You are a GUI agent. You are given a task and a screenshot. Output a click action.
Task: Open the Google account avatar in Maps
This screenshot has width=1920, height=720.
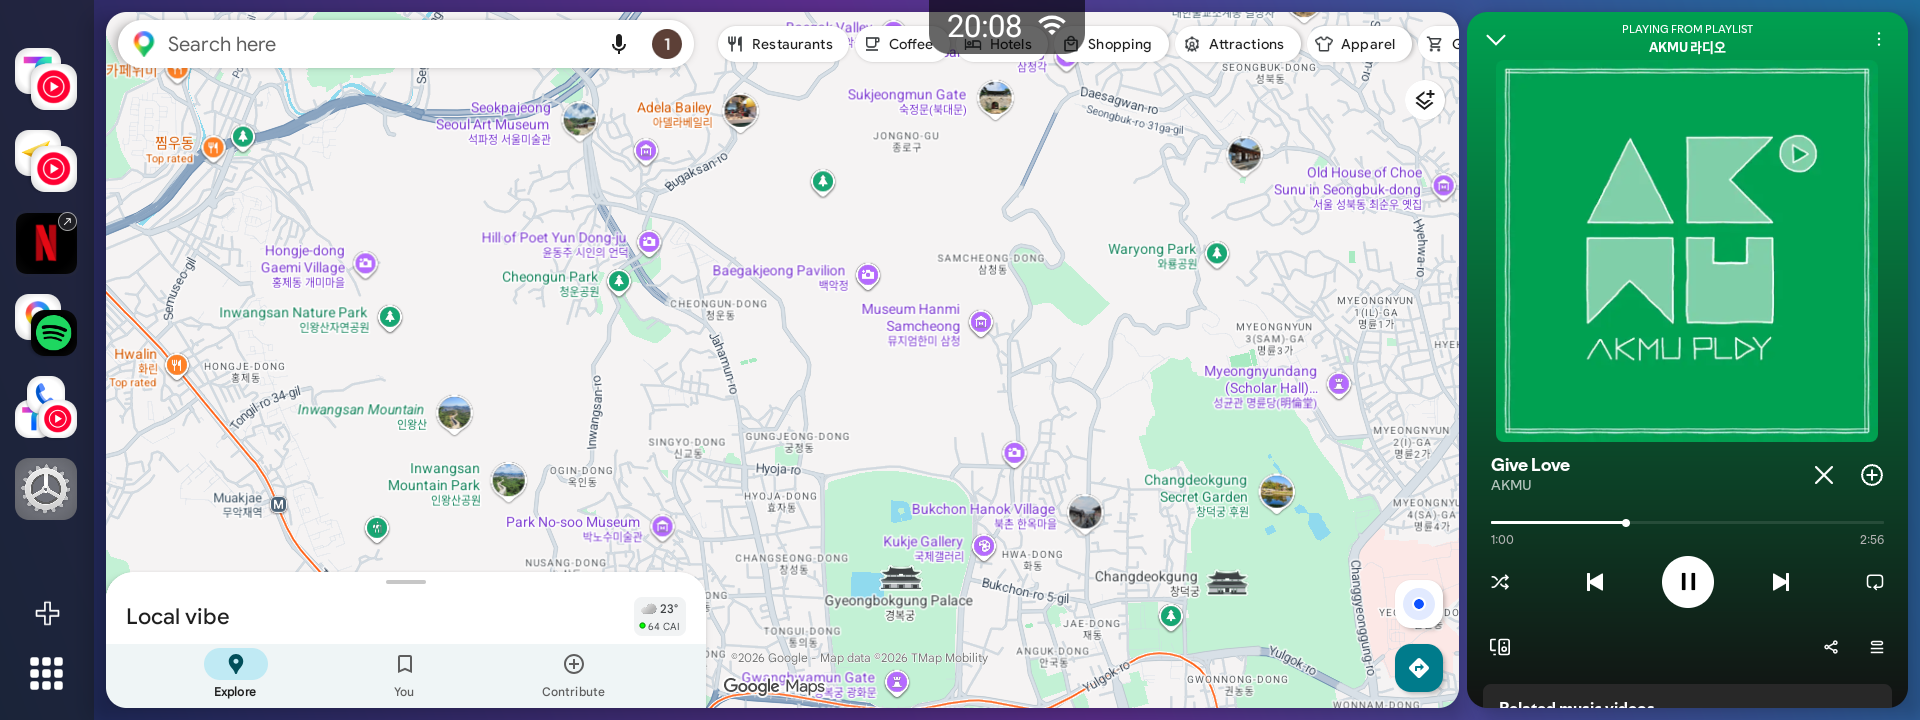click(667, 44)
